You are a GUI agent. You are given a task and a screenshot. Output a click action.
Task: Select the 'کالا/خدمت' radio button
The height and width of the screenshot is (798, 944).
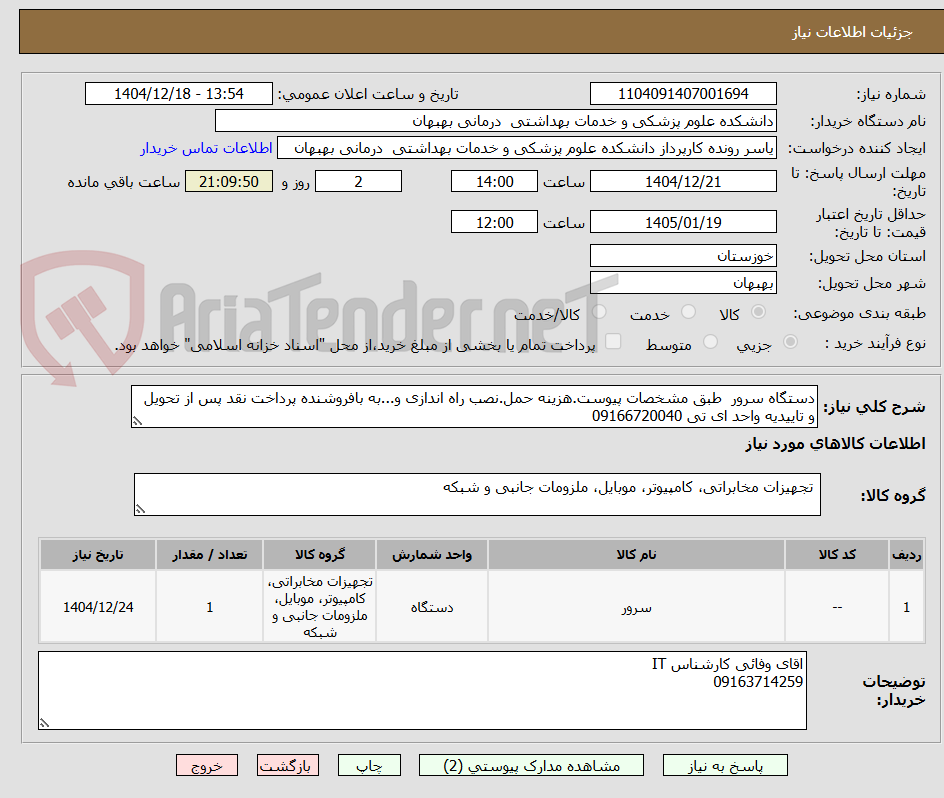(x=599, y=312)
